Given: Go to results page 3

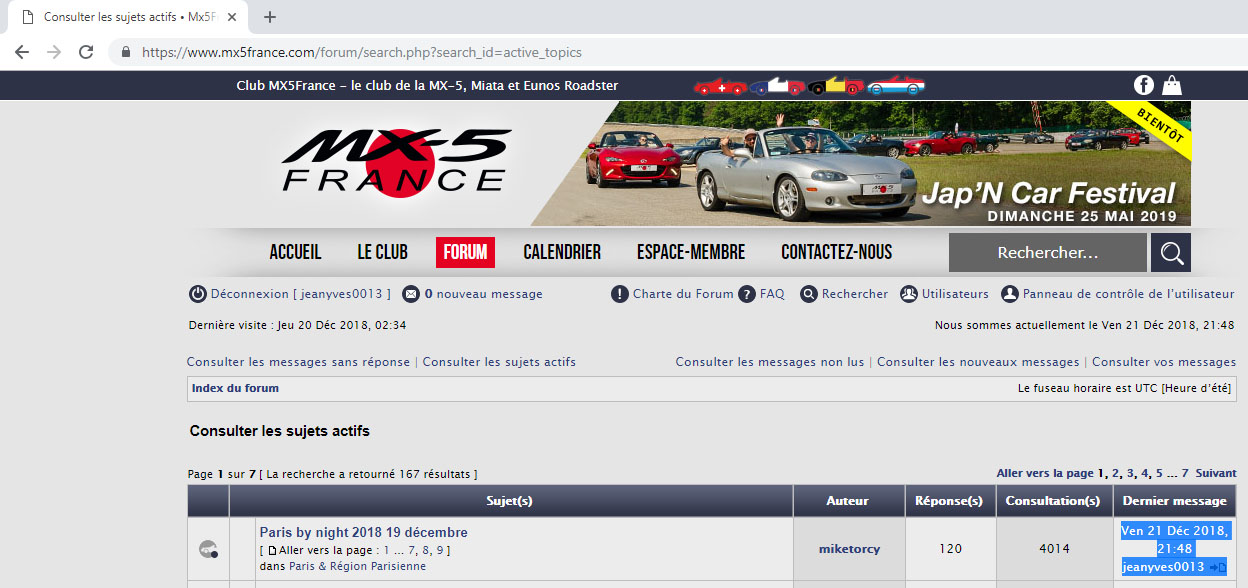Looking at the screenshot, I should coord(1130,473).
